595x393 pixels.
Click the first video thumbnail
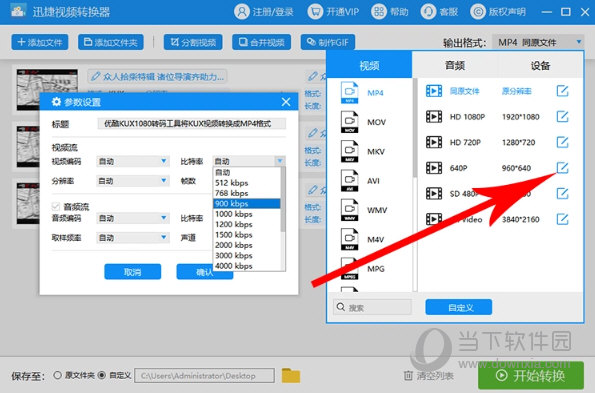(x=47, y=90)
